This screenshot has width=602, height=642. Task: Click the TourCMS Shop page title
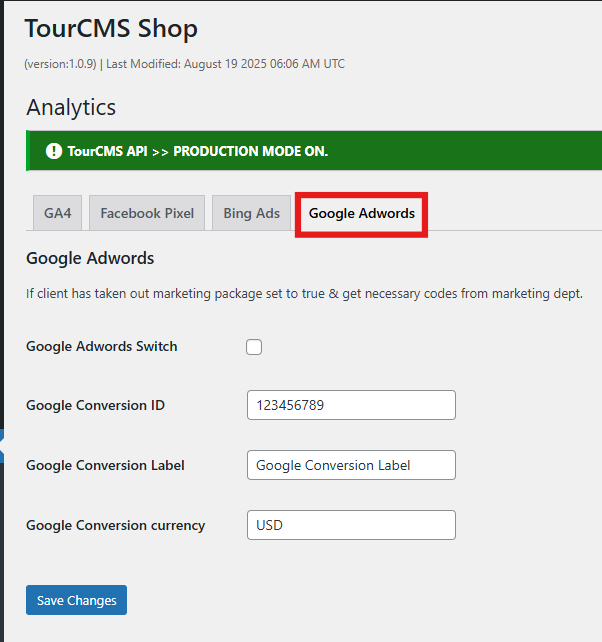point(110,29)
